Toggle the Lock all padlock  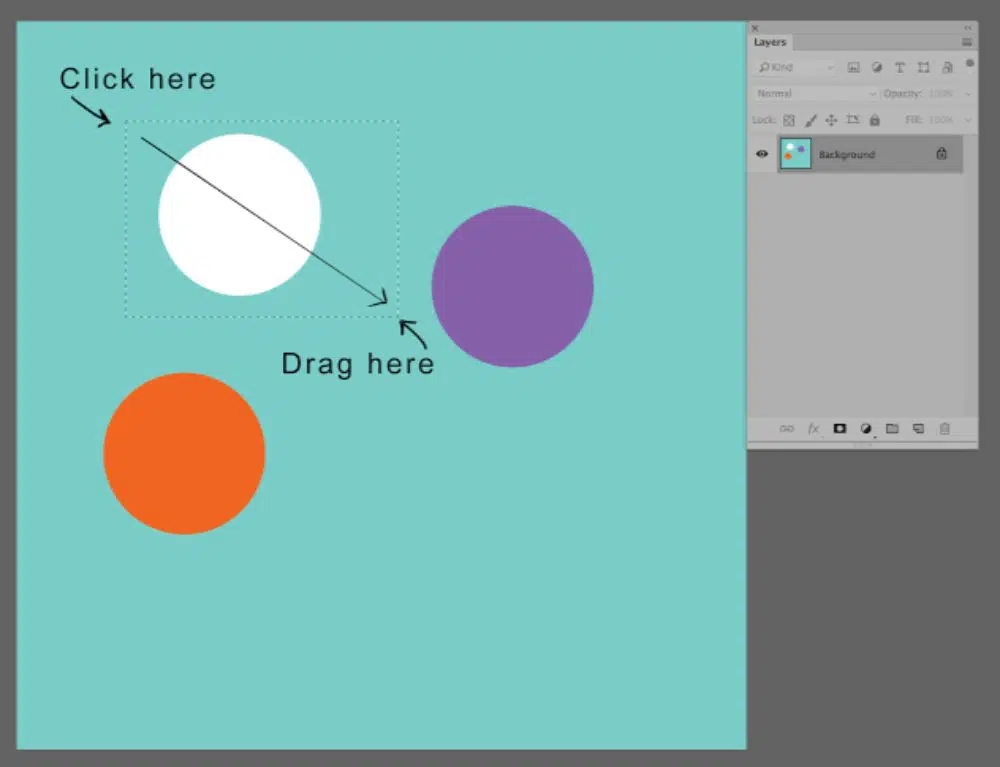pyautogui.click(x=875, y=120)
